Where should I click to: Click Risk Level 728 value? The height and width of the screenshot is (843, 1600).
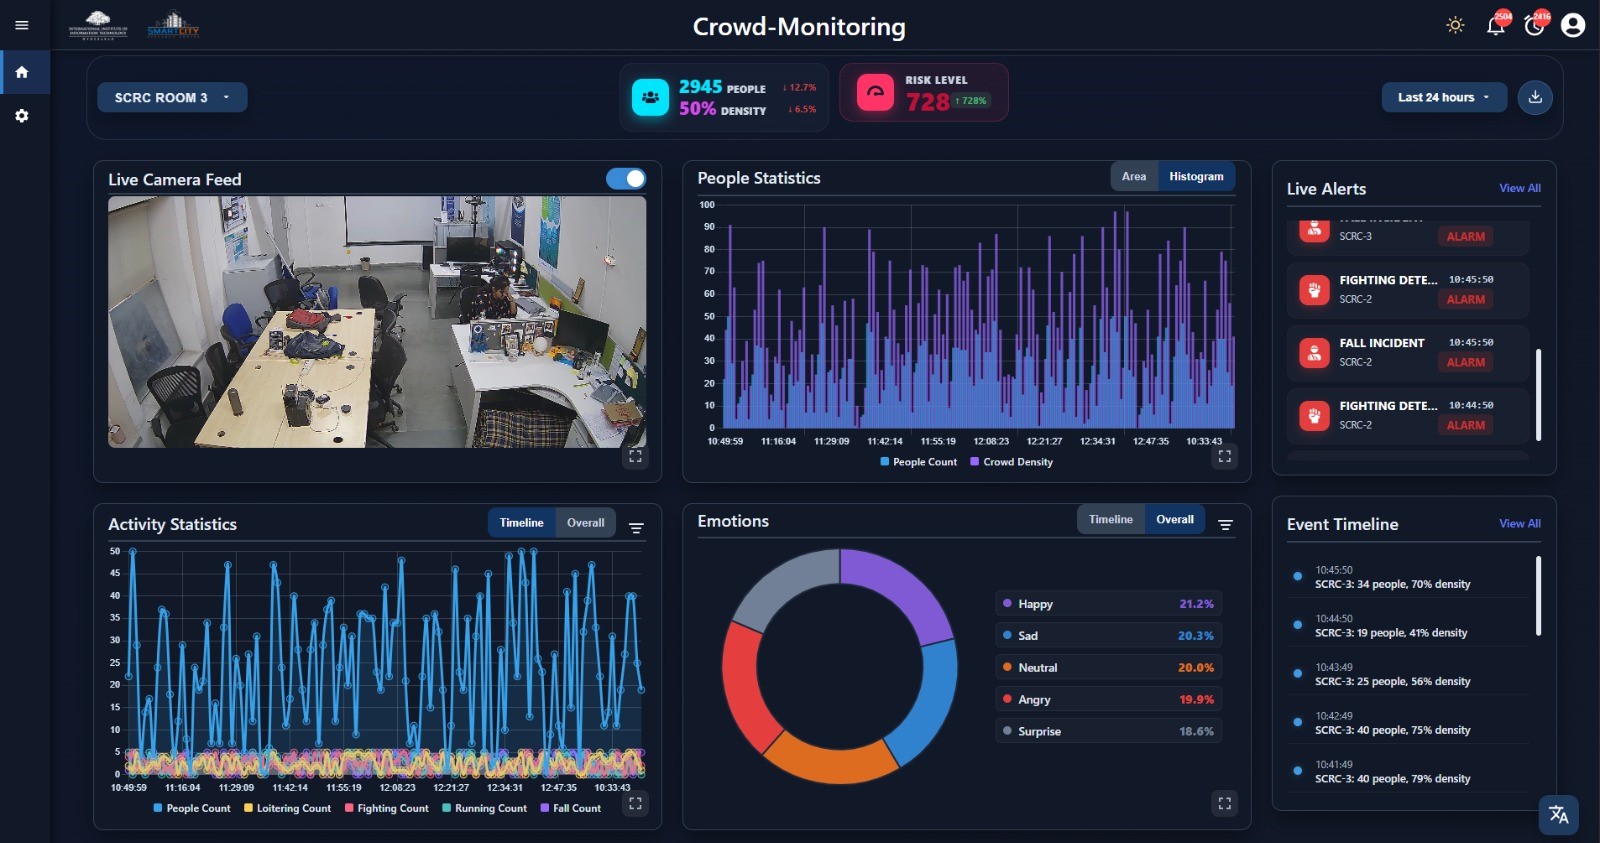pyautogui.click(x=928, y=102)
